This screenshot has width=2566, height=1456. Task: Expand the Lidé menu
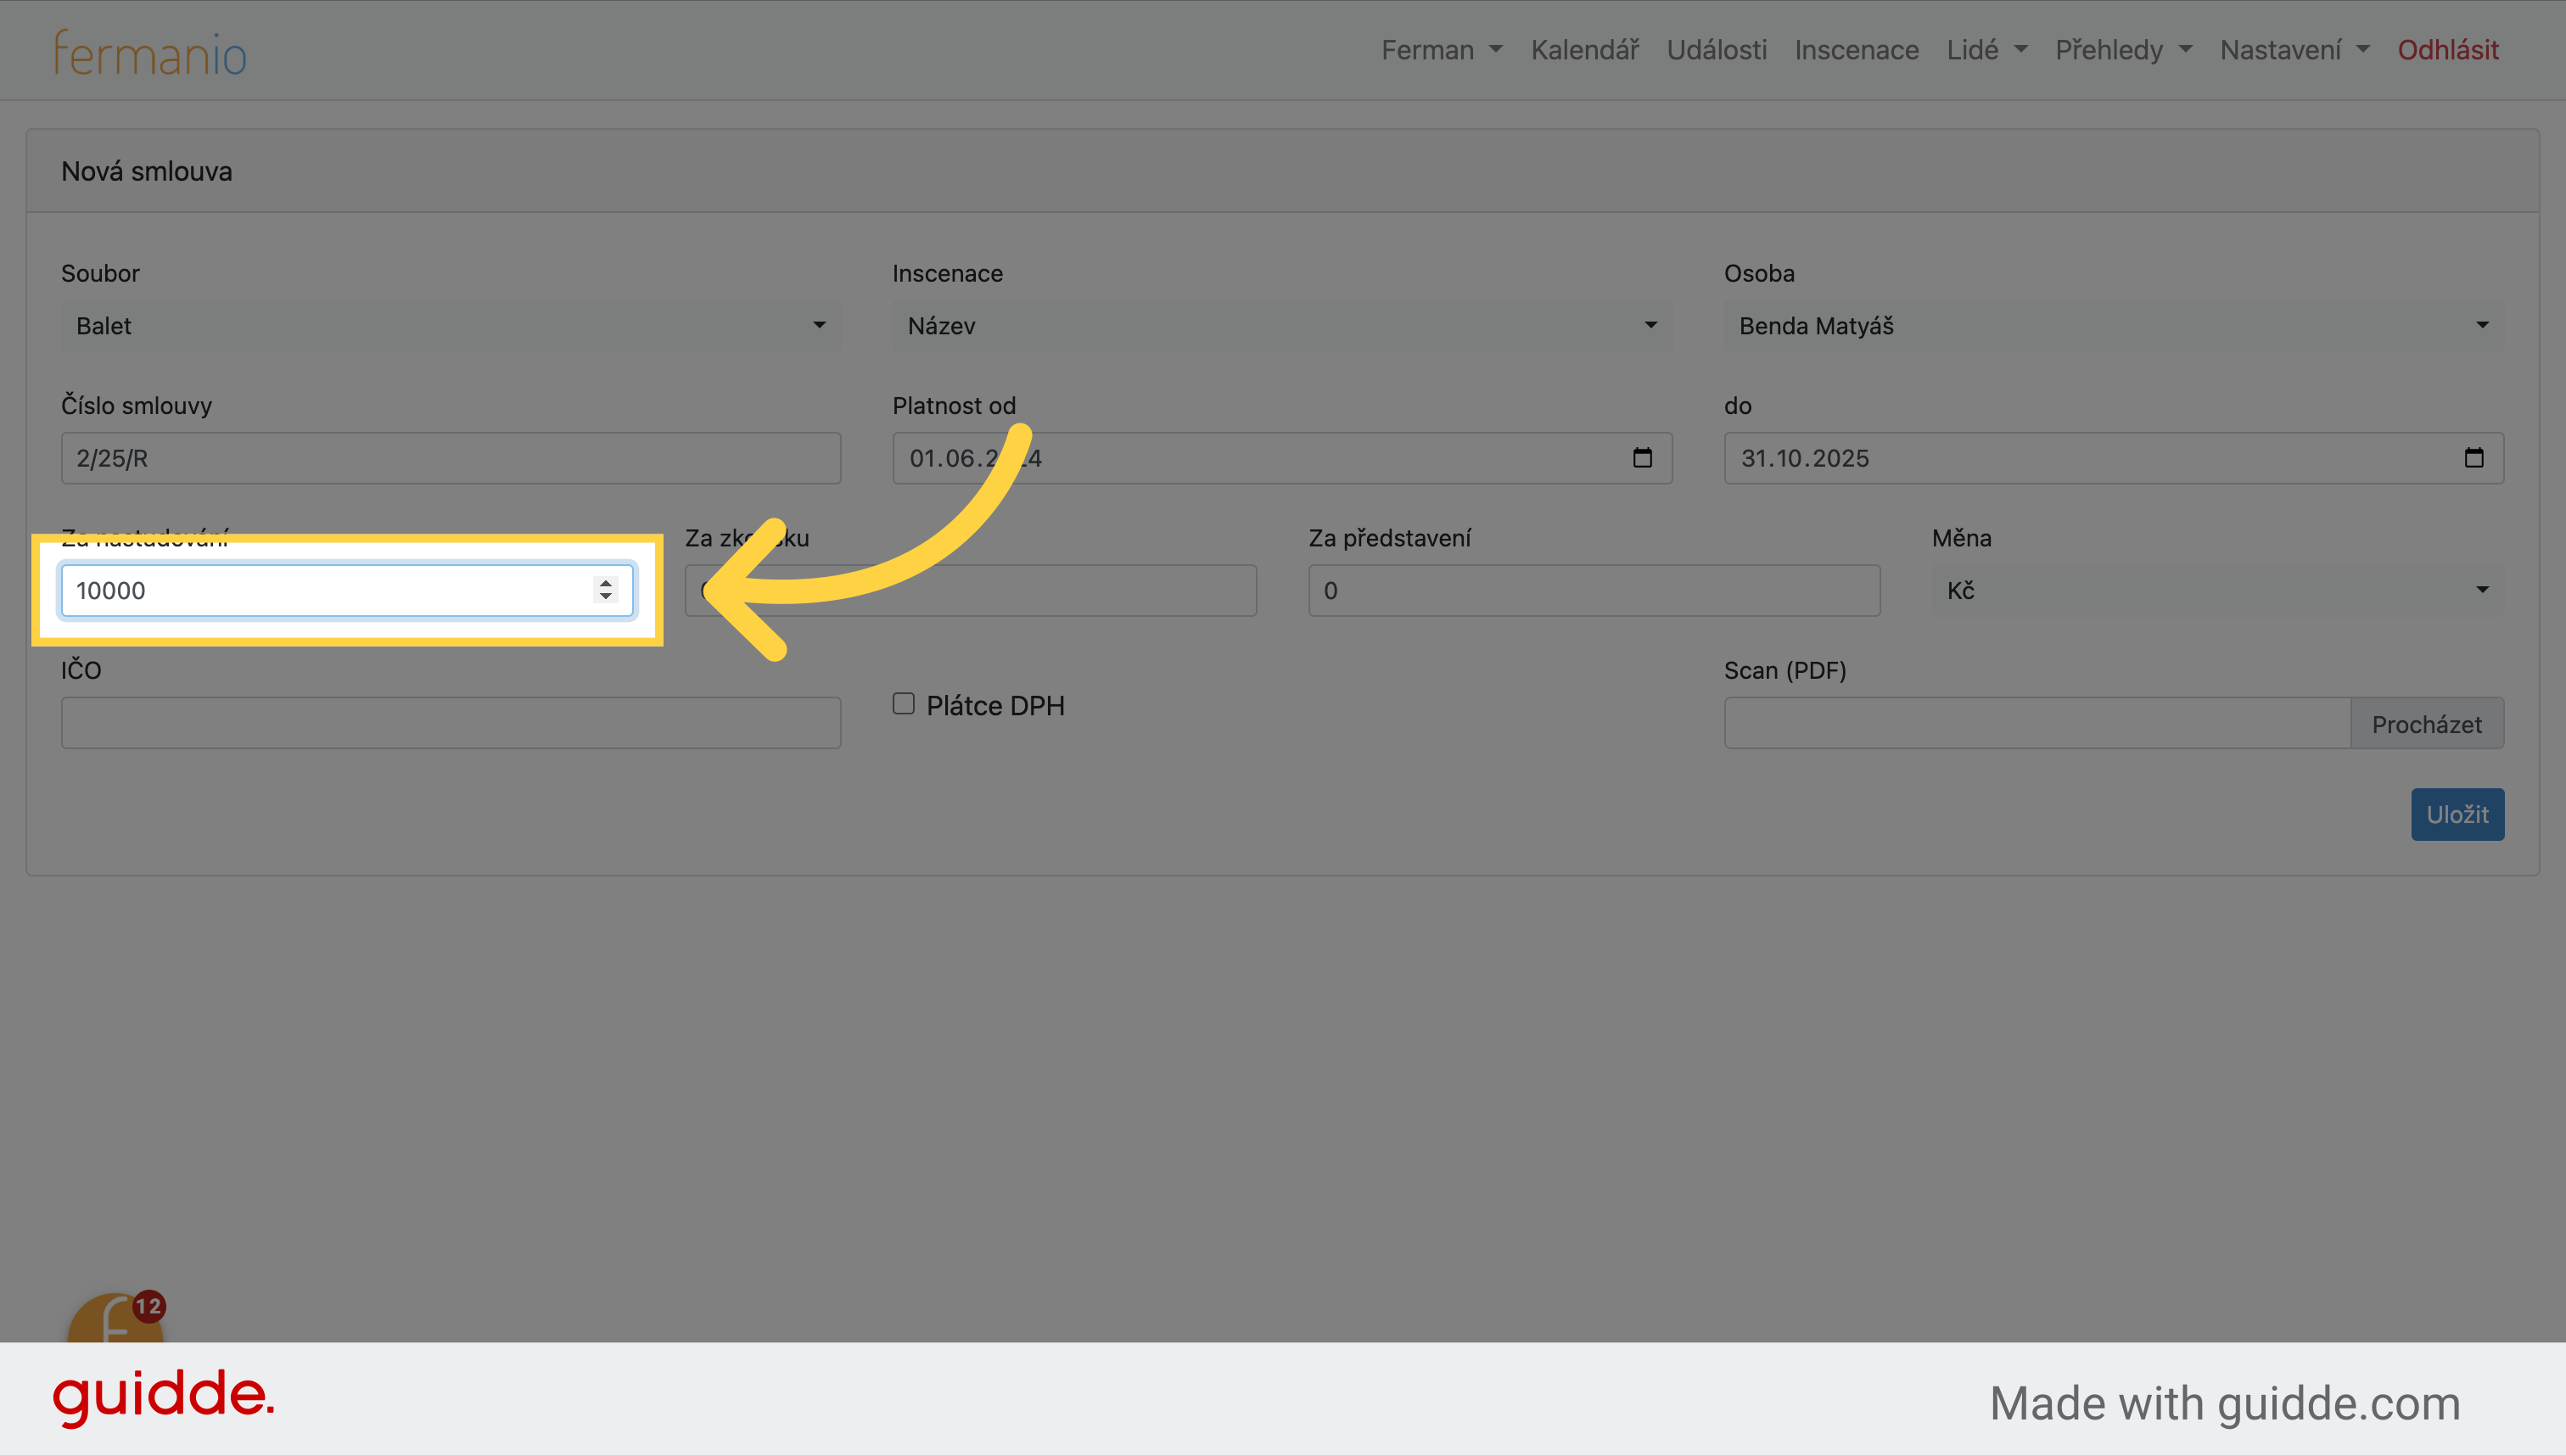coord(1987,50)
